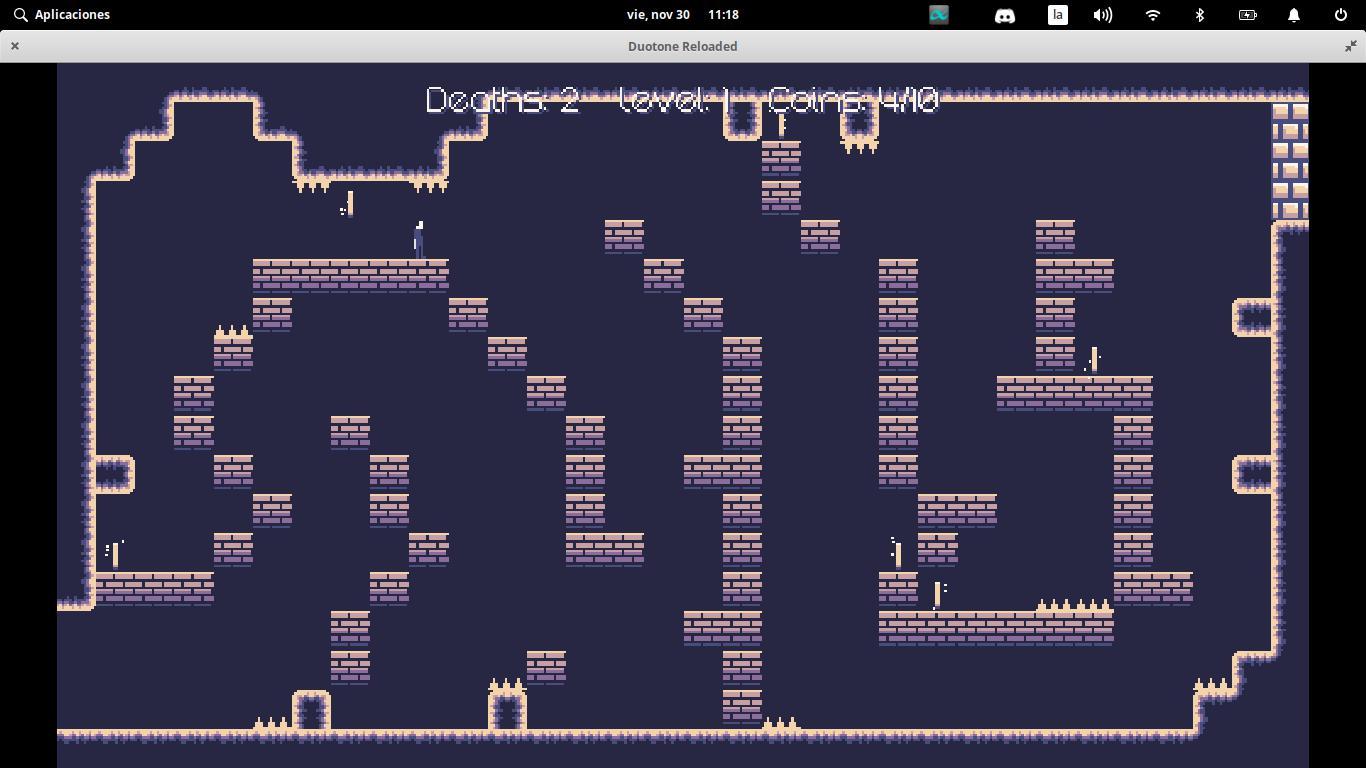1366x768 pixels.
Task: Click the light brick exit block in corner
Action: [x=1289, y=160]
